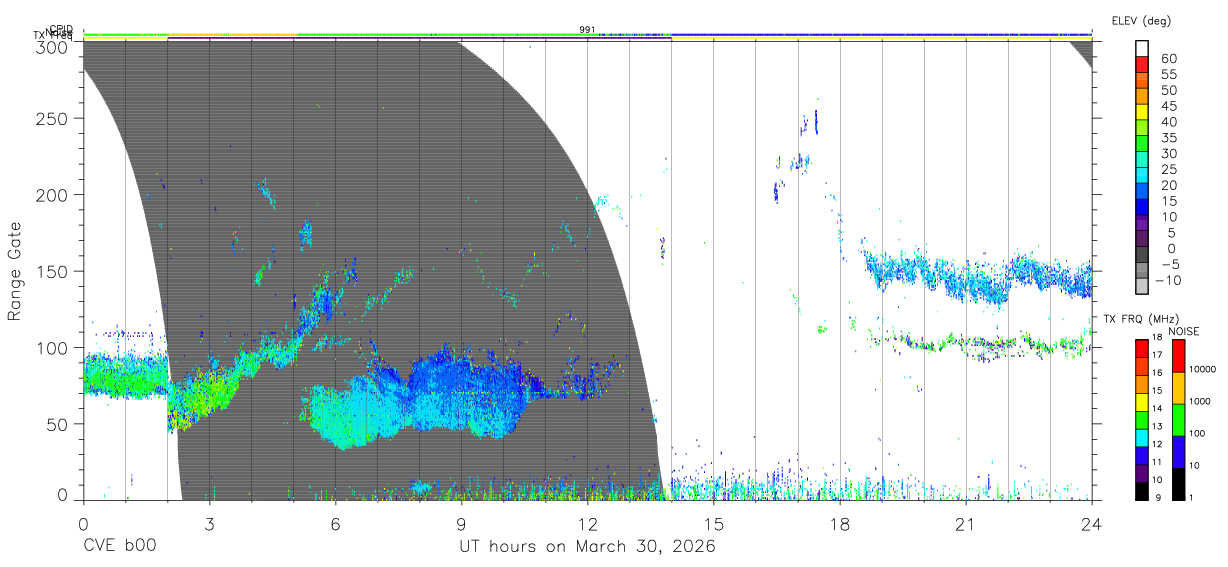Click the yellow segment of TX FRQ bar

1142,401
